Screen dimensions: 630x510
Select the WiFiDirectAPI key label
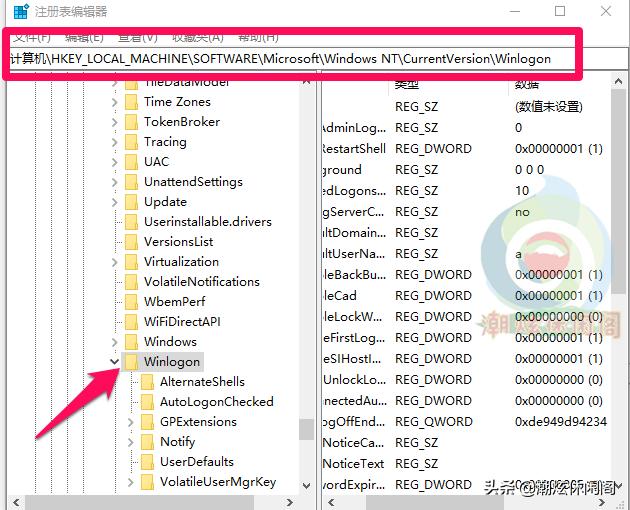(x=182, y=322)
